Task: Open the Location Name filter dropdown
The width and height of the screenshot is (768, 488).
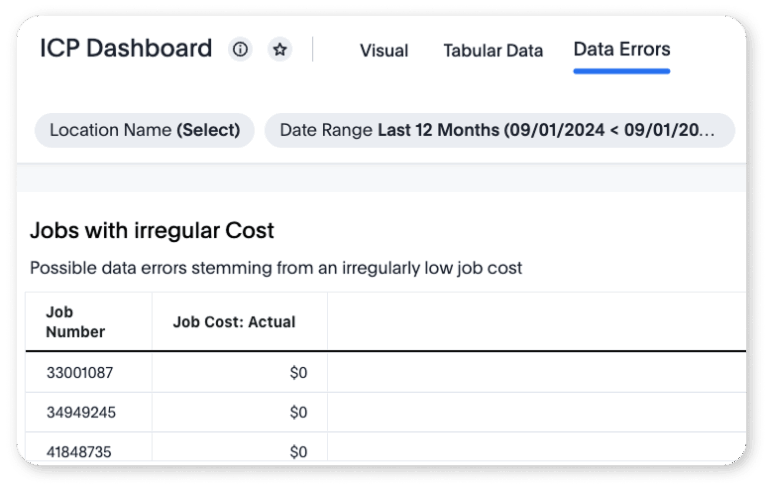Action: pyautogui.click(x=145, y=130)
